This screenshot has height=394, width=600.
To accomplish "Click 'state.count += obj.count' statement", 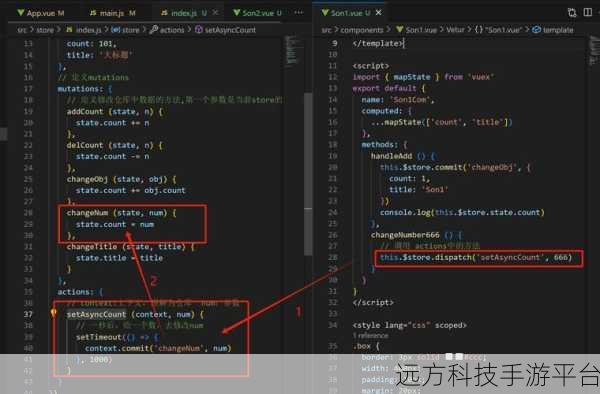I will [130, 190].
